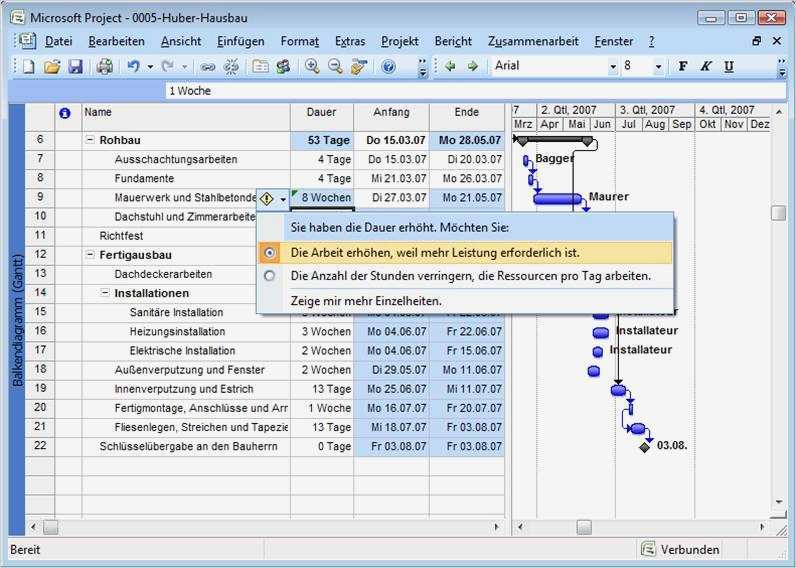796x568 pixels.
Task: Open the Datei menu
Action: [x=58, y=41]
